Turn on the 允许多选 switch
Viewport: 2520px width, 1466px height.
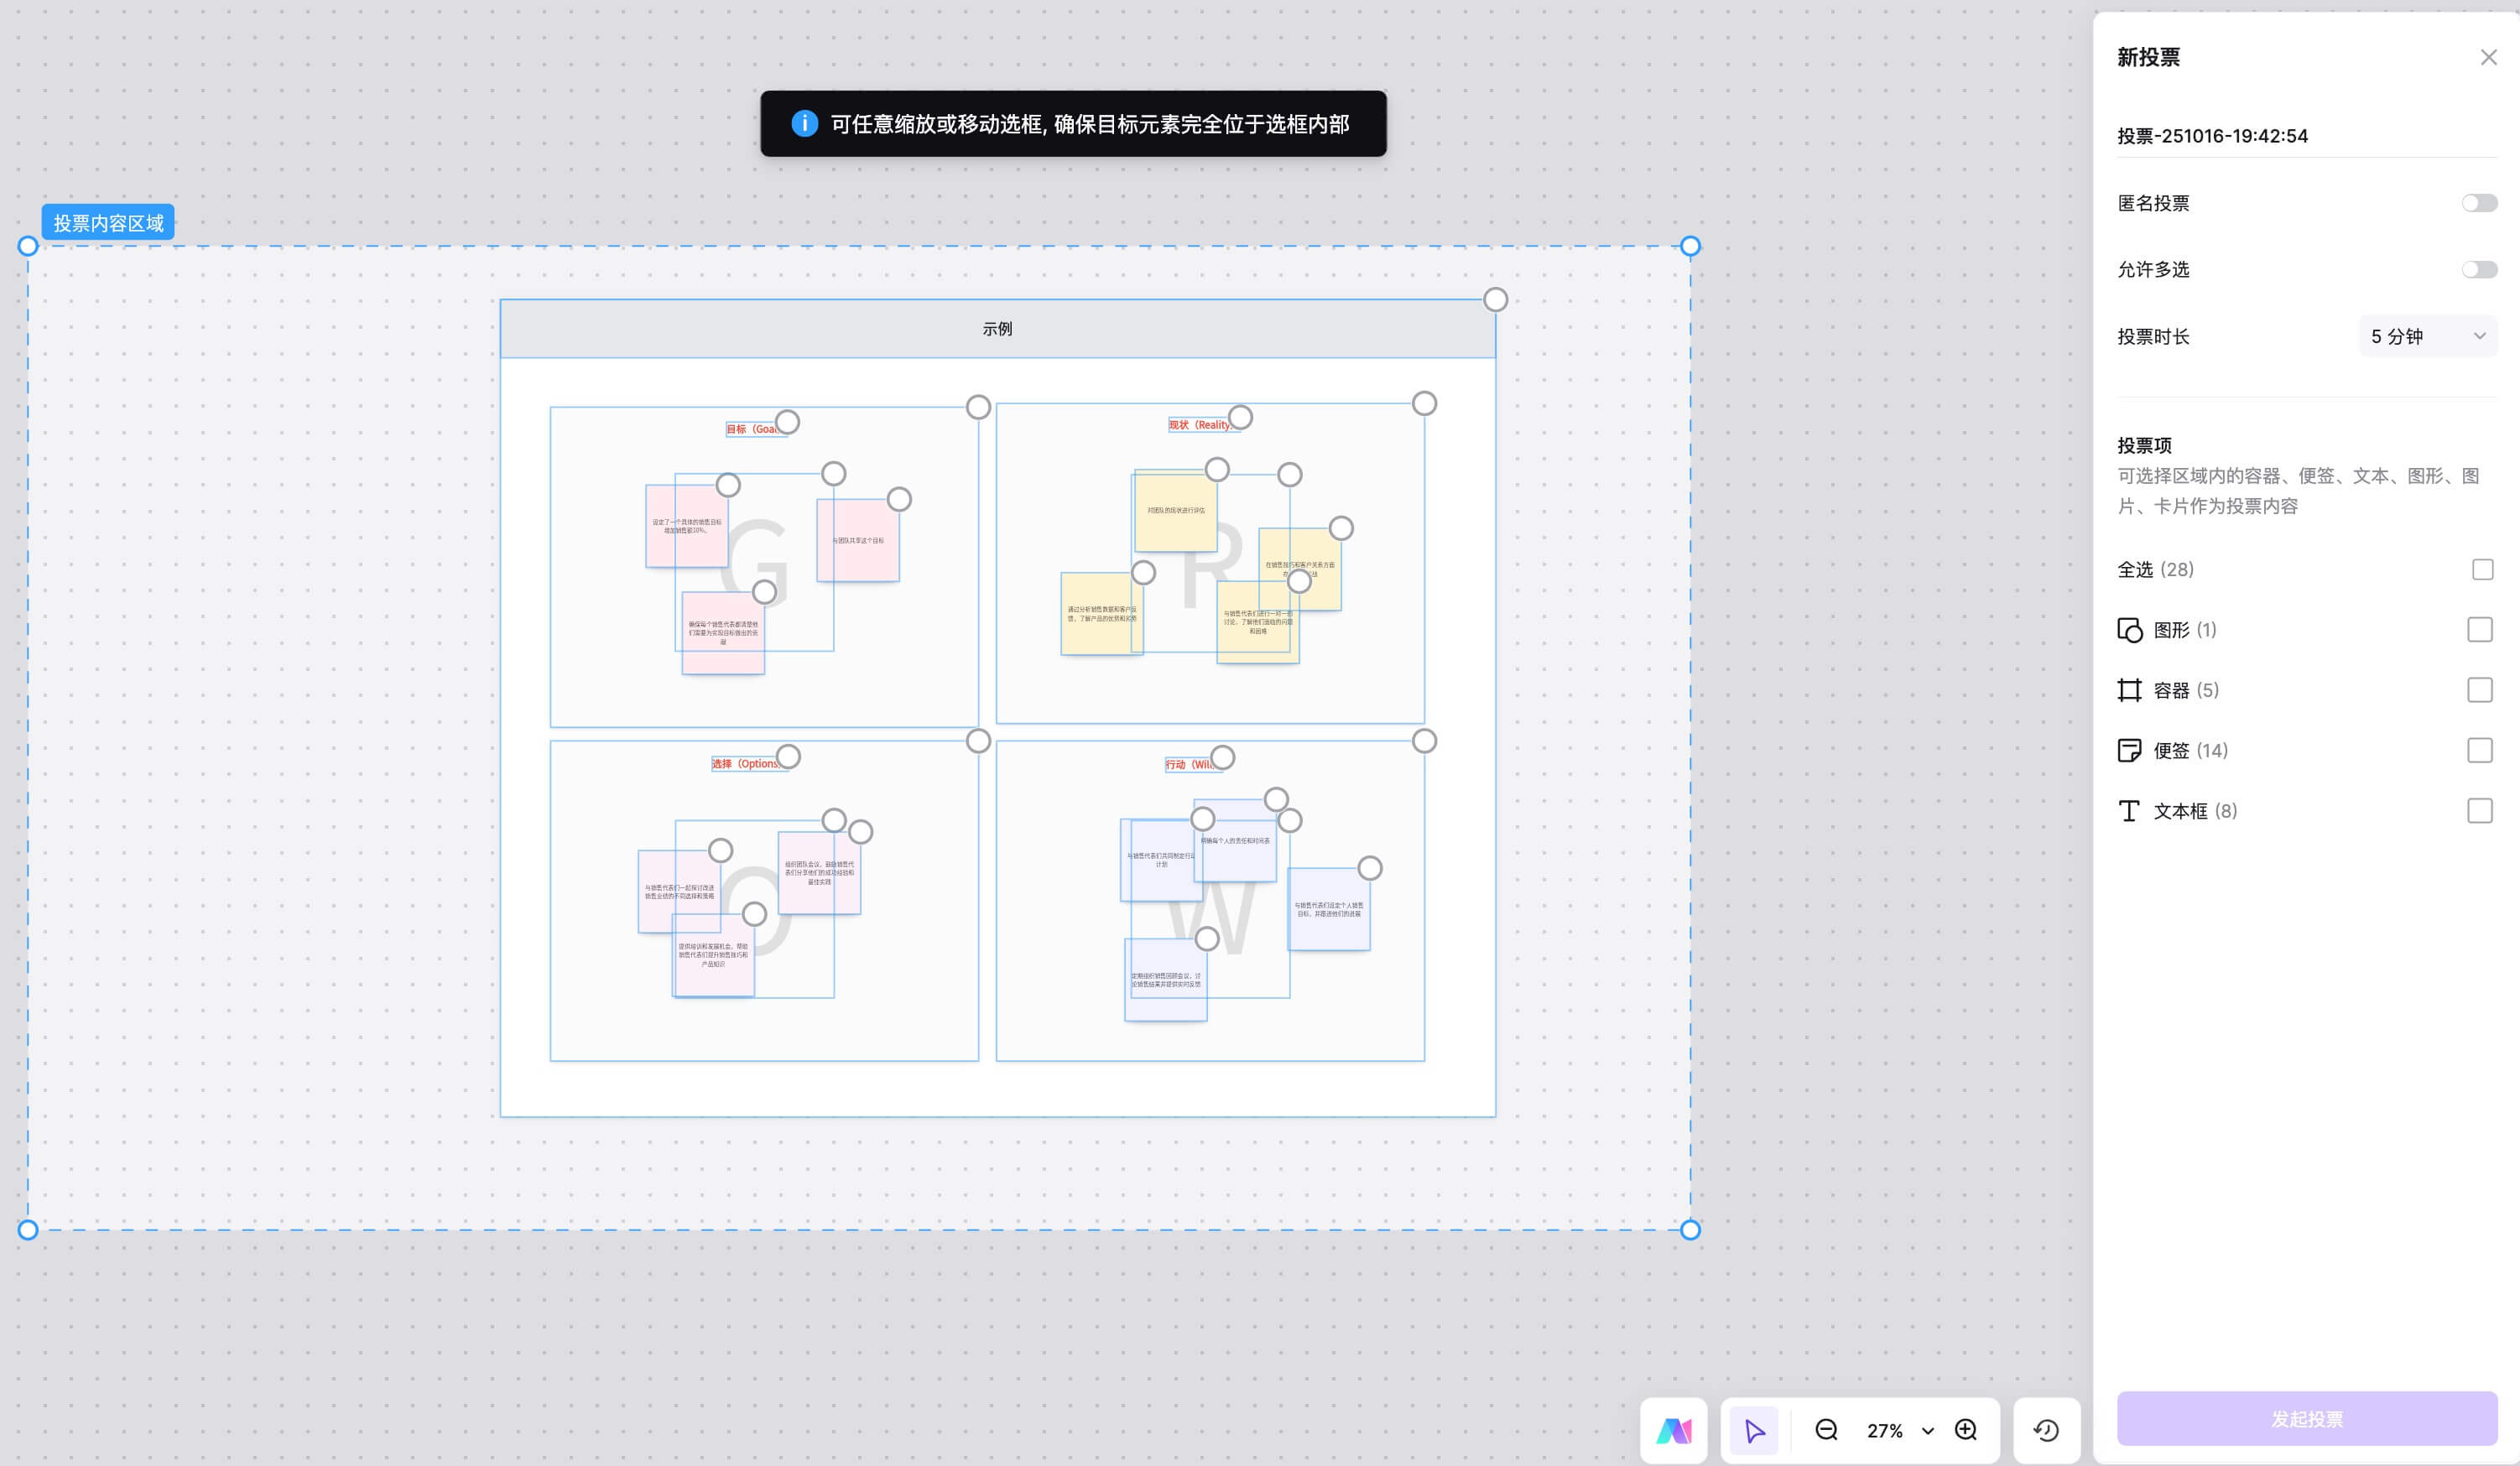coord(2478,269)
